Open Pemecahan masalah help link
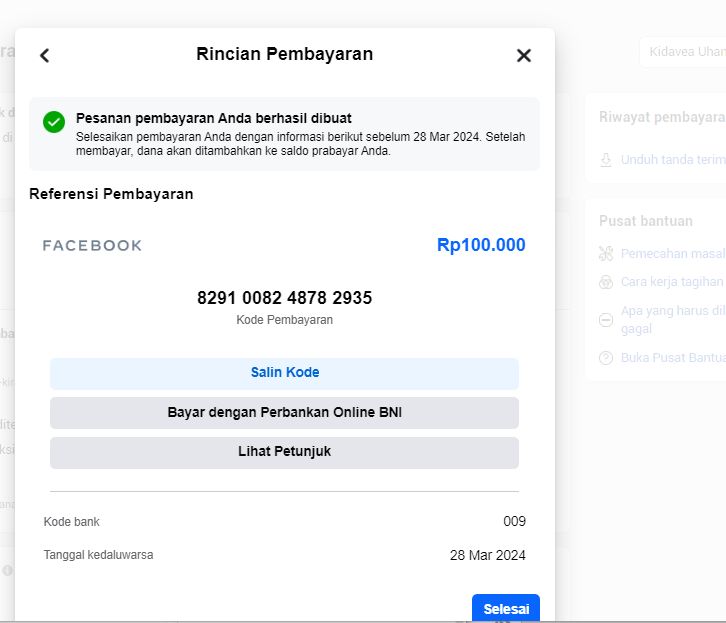Viewport: 726px width, 623px height. (673, 254)
